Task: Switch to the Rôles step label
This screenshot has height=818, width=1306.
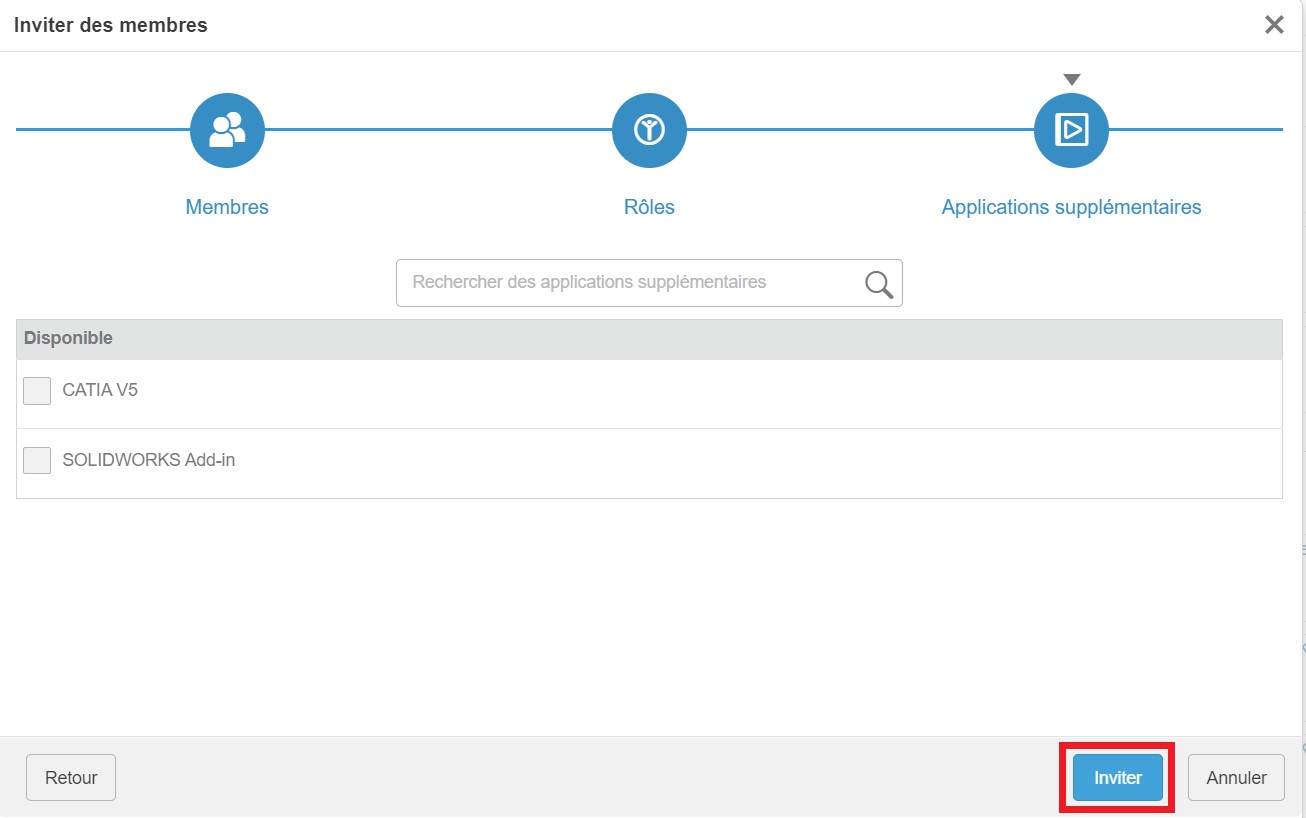Action: [649, 207]
